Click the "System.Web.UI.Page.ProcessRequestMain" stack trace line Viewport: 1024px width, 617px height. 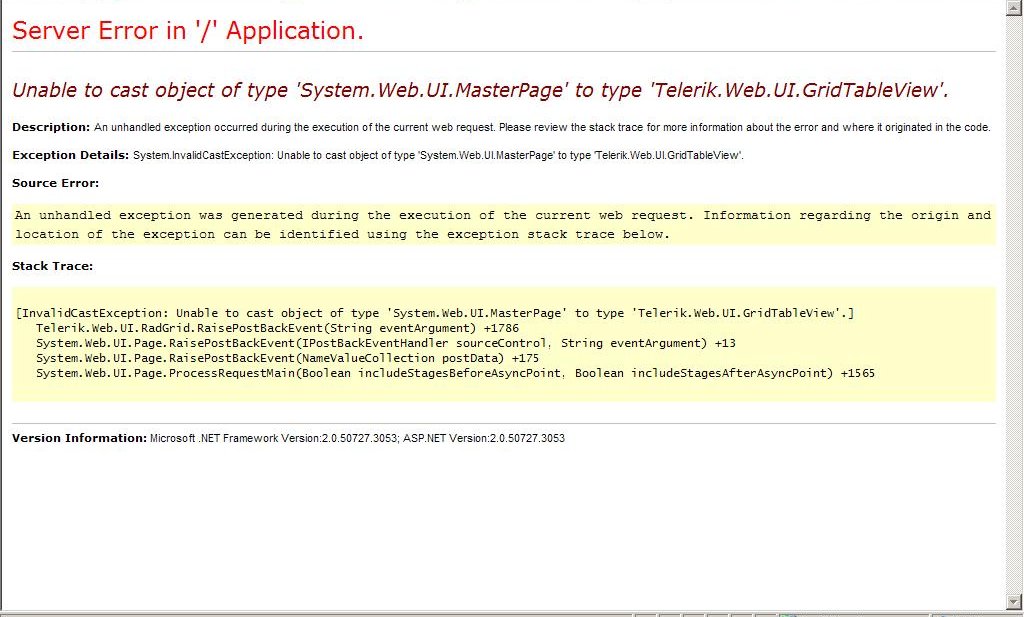(x=455, y=373)
